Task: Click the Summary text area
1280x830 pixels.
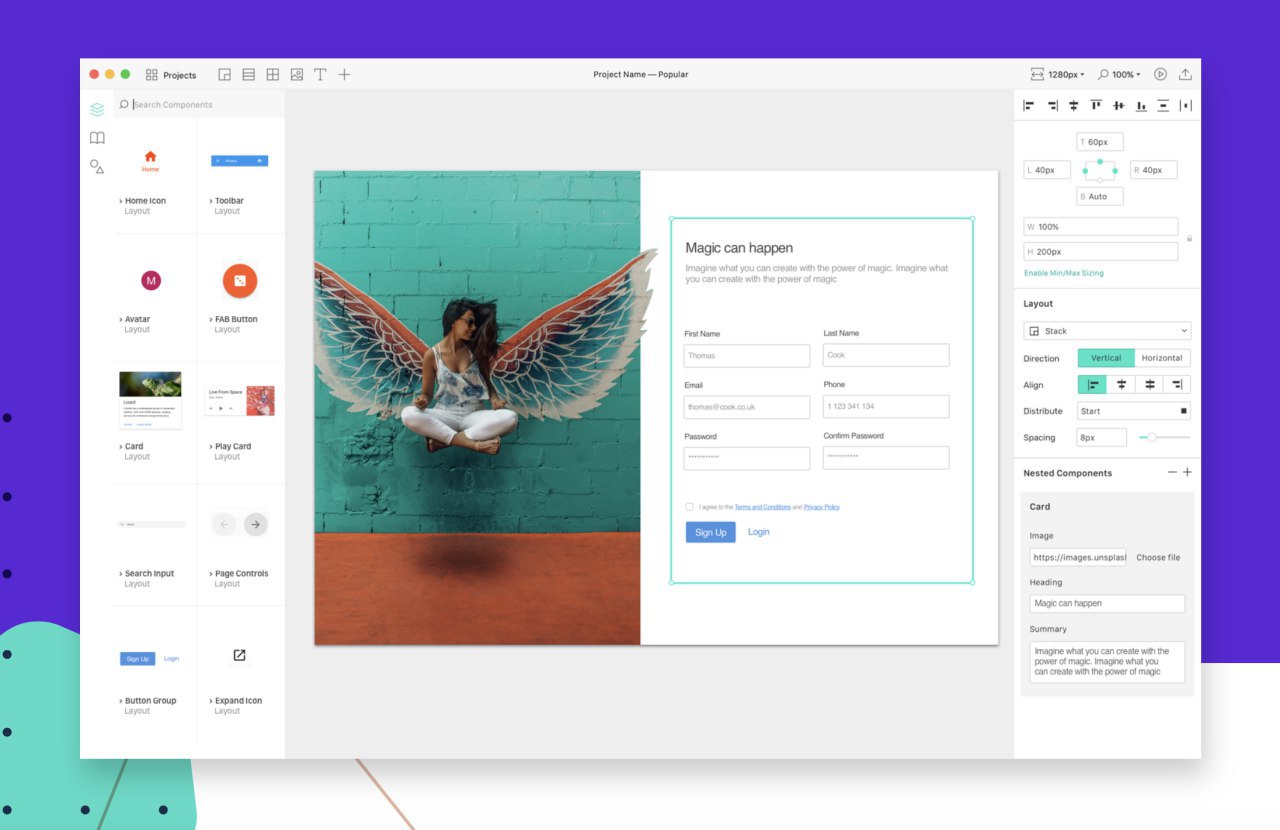Action: (x=1107, y=662)
